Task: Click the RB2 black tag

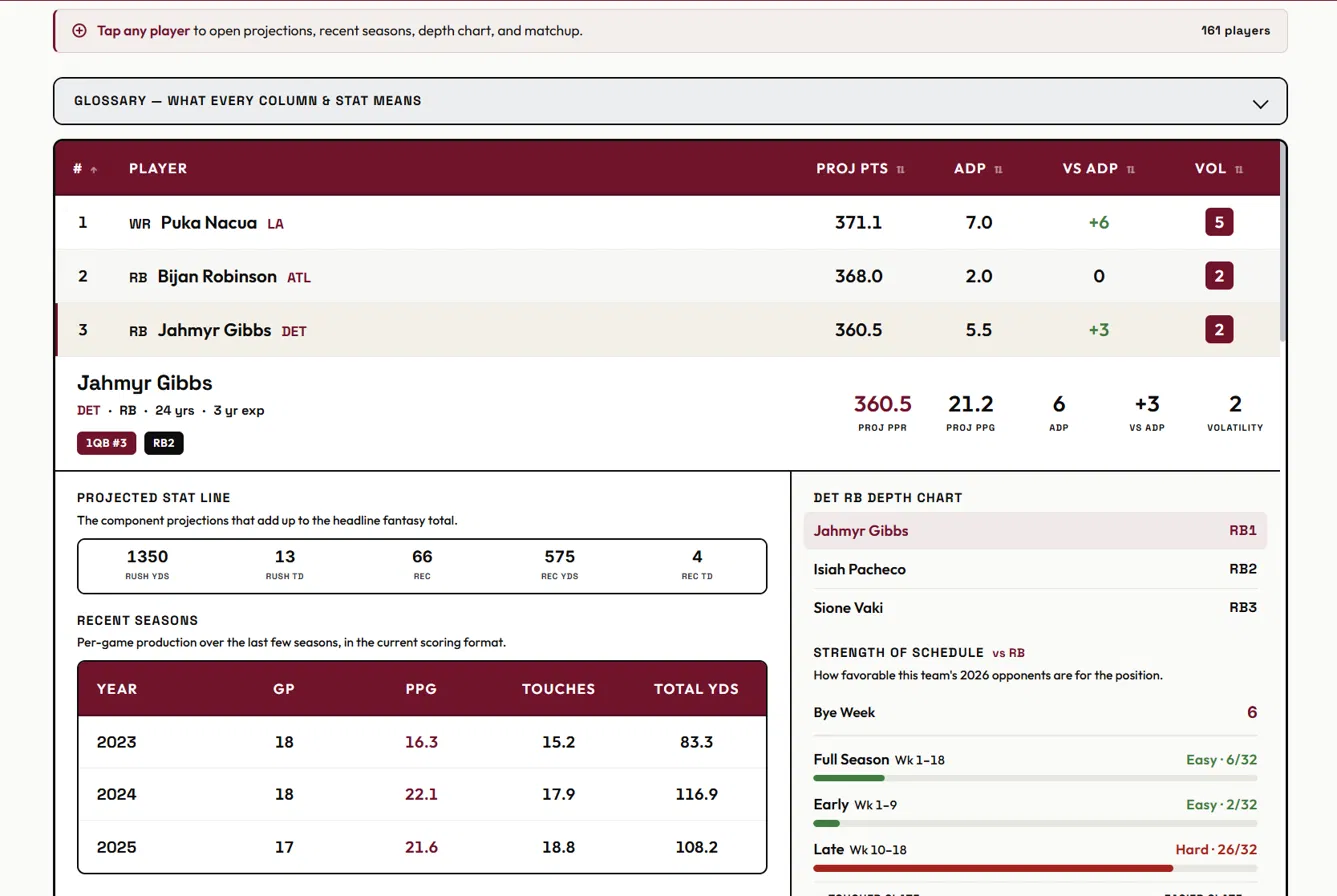Action: point(164,443)
